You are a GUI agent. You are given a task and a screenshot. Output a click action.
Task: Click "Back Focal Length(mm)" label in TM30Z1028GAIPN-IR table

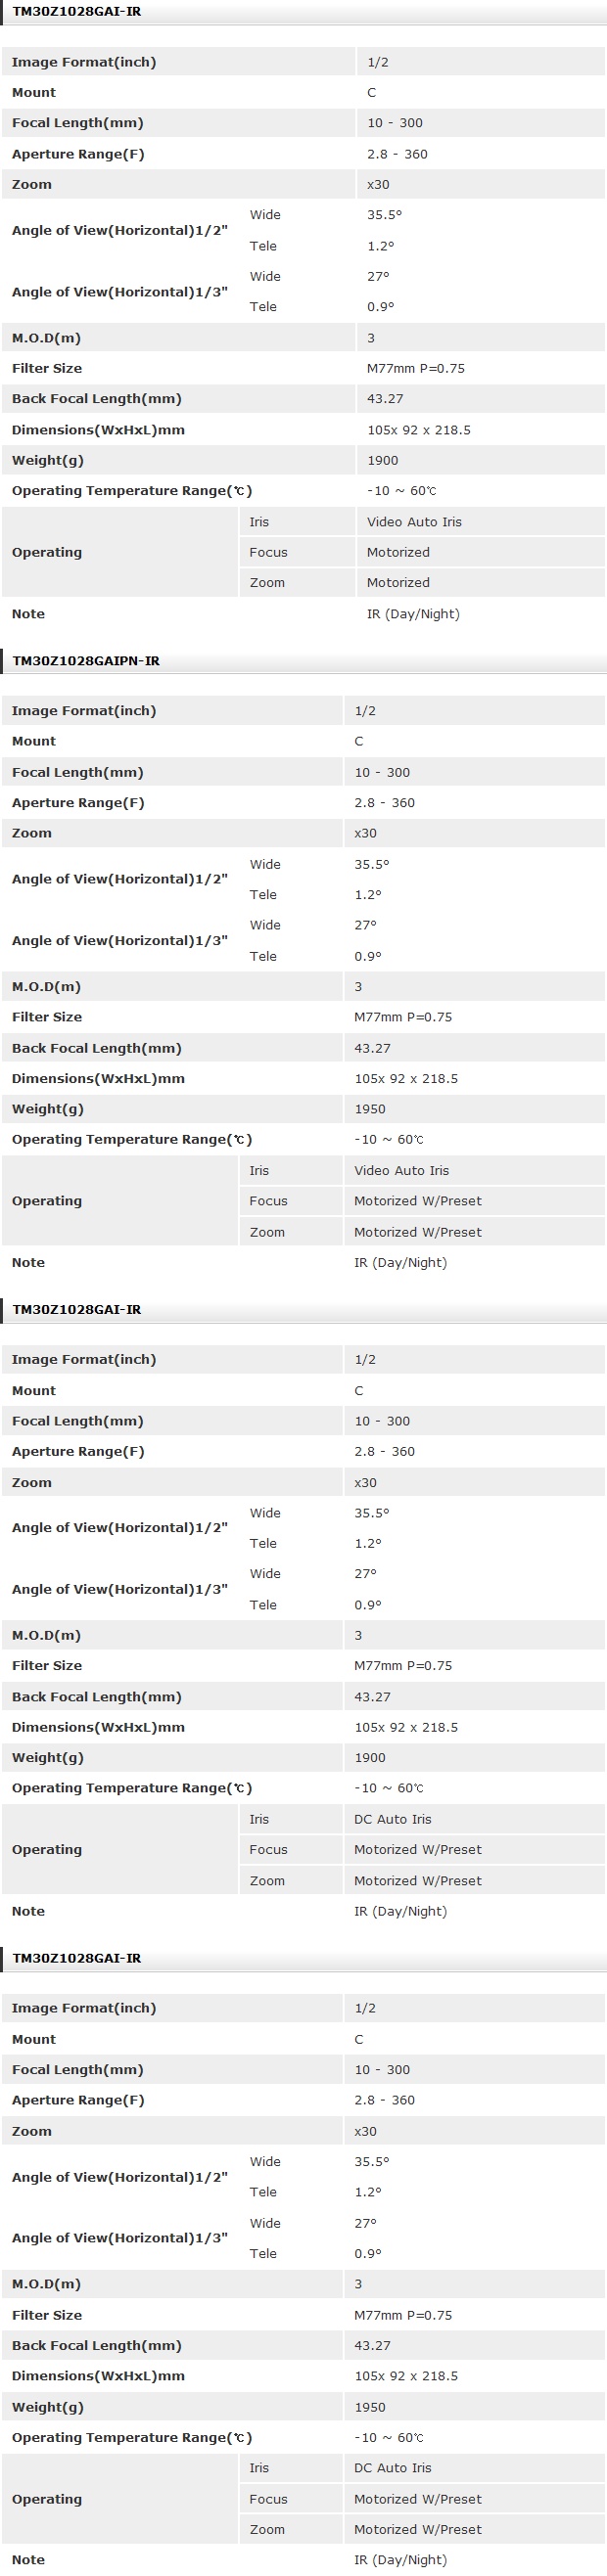[96, 1048]
